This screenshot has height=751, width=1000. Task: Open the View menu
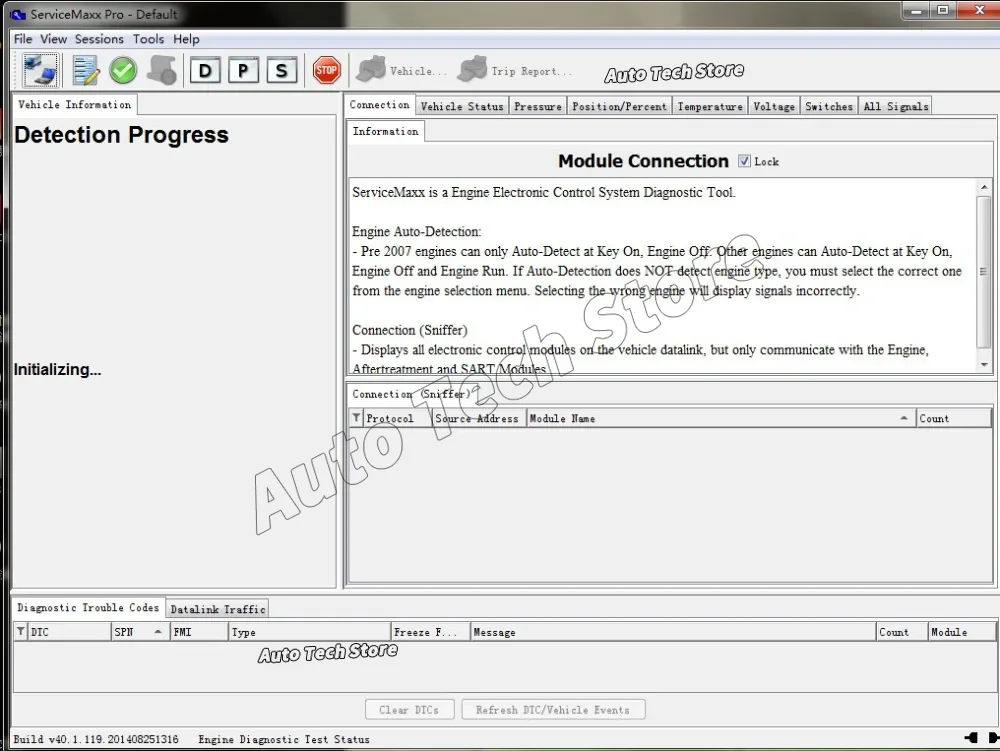(54, 39)
